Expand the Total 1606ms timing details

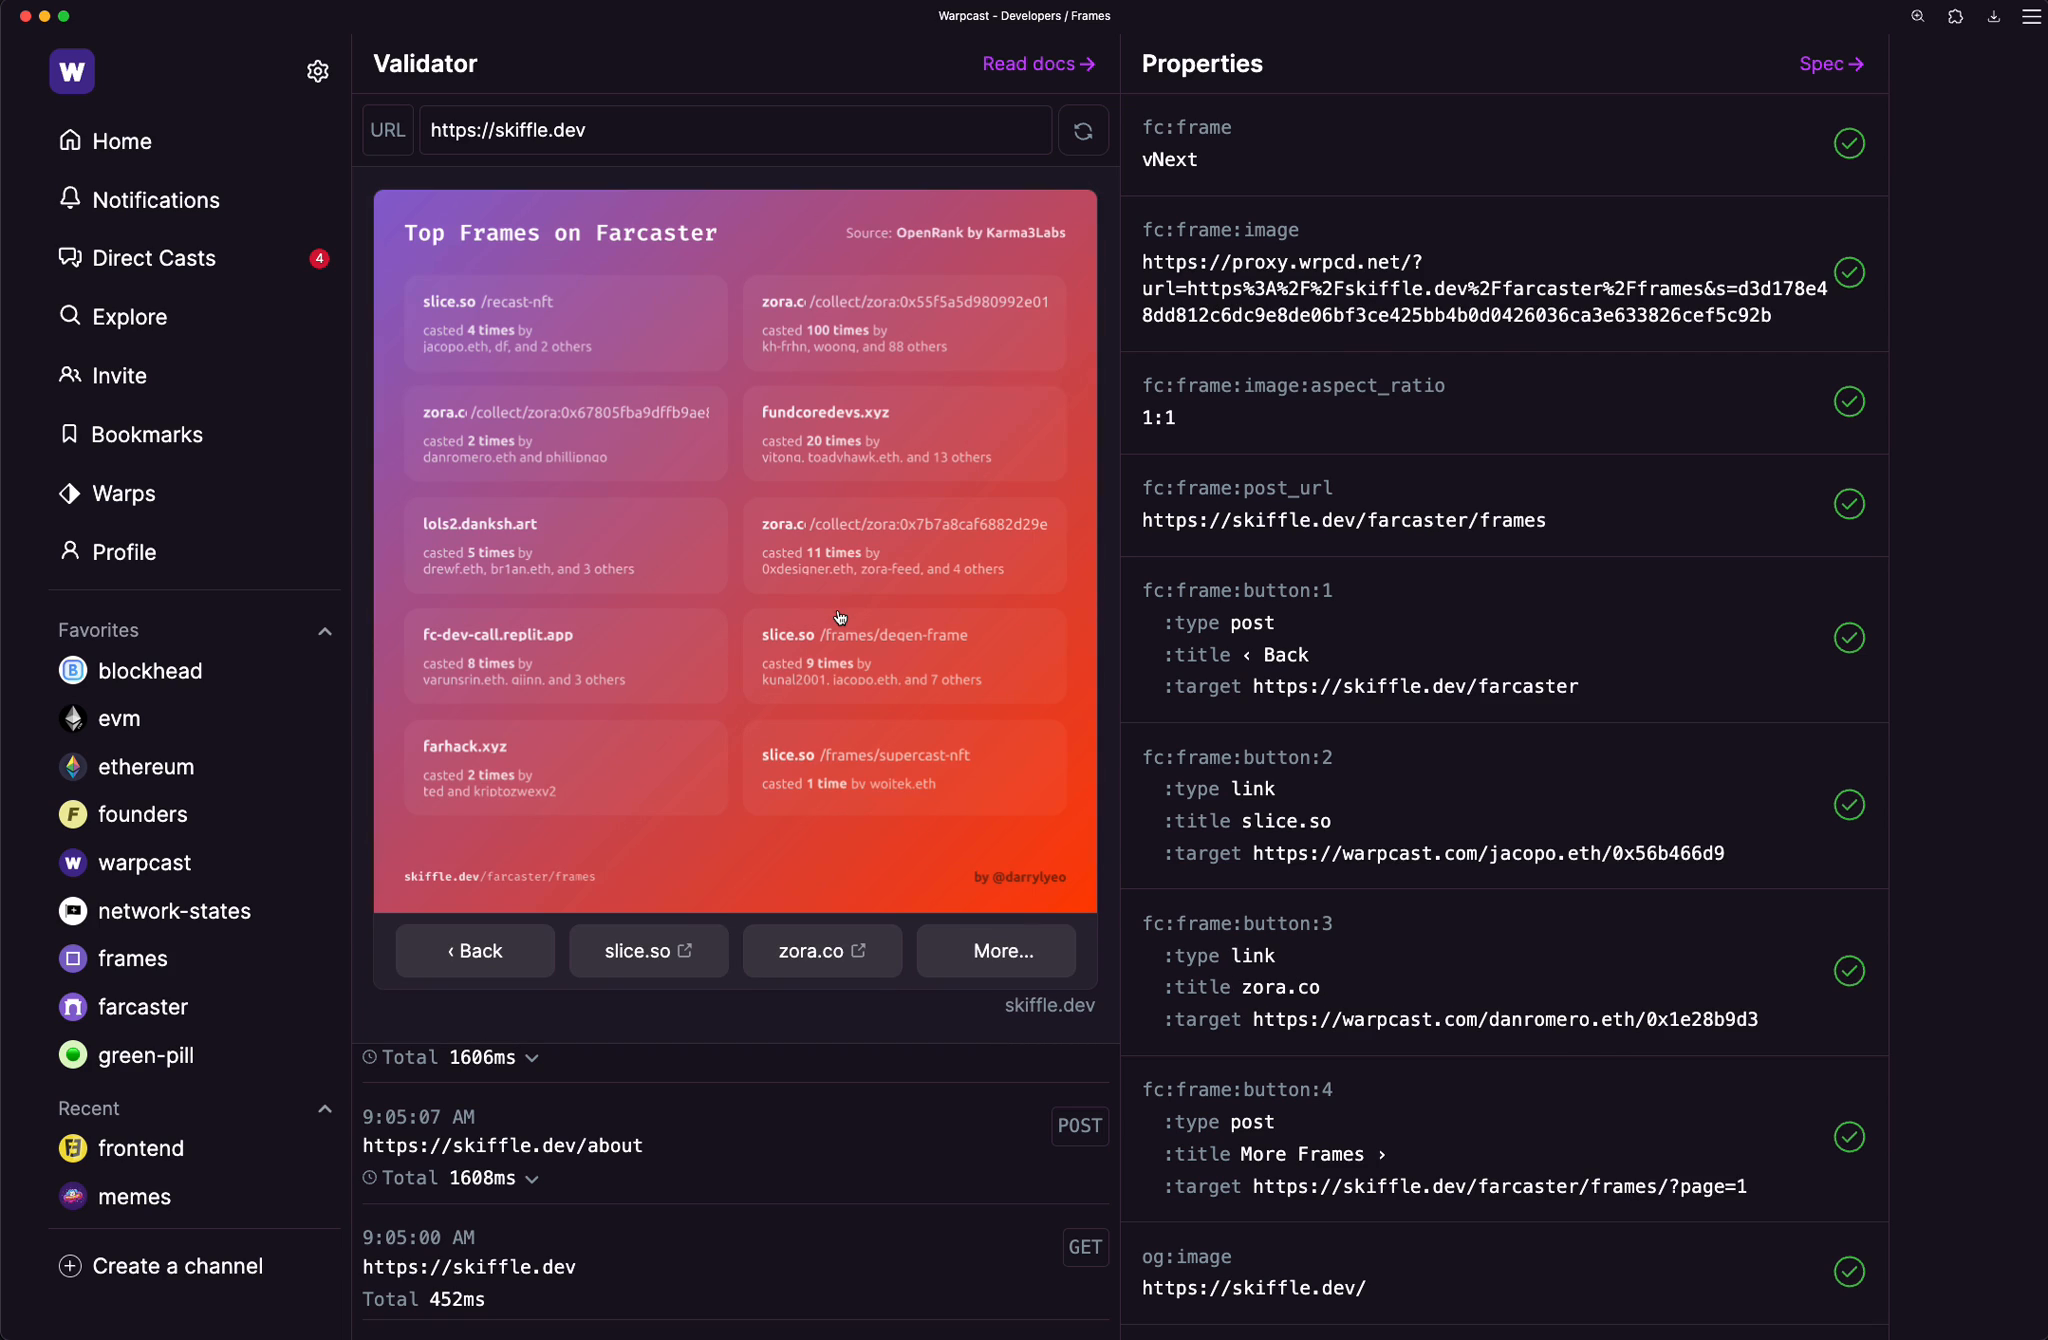[532, 1058]
